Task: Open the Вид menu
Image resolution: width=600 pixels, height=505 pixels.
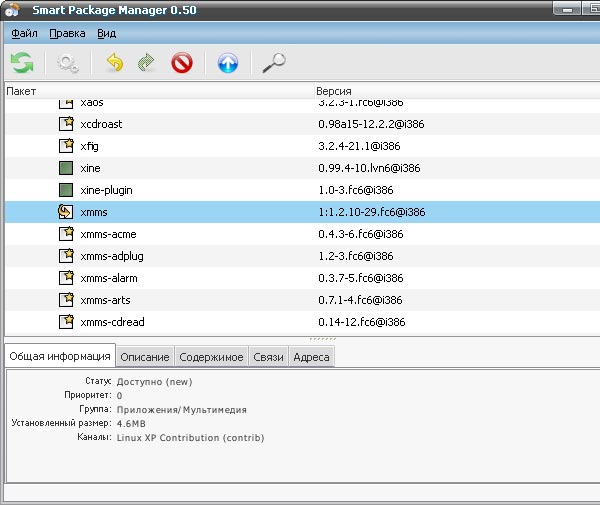Action: (106, 33)
